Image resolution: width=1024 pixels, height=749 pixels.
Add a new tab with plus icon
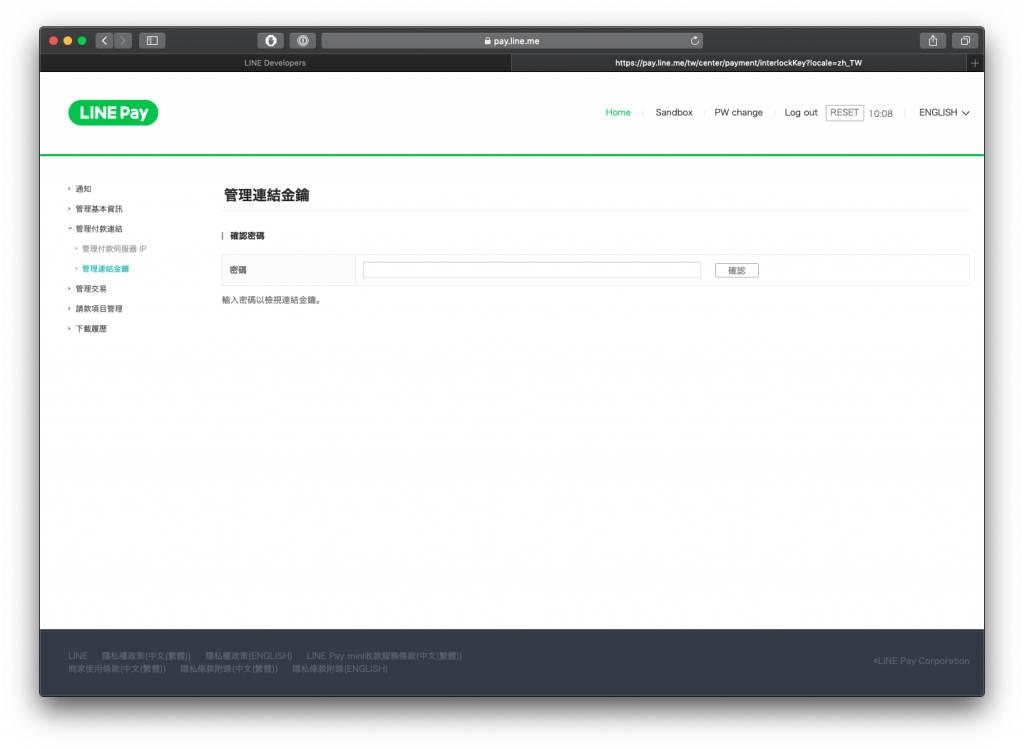coord(975,63)
